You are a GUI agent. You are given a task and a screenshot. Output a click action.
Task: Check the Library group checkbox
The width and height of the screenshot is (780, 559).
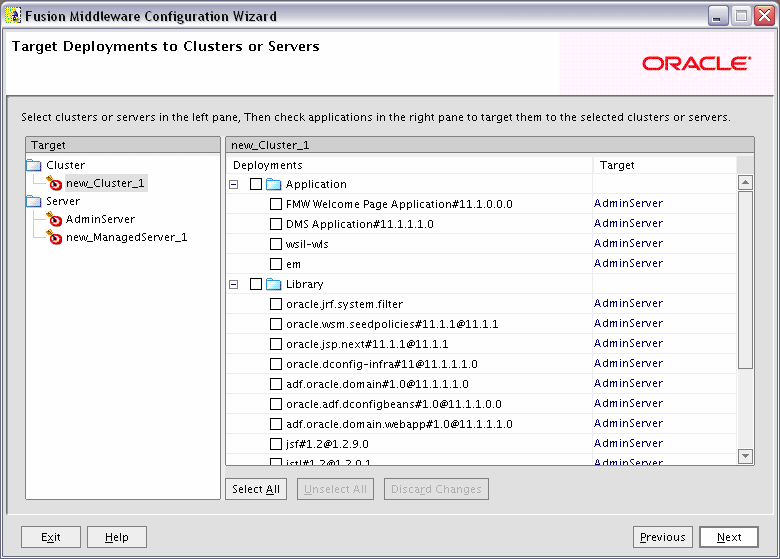pyautogui.click(x=256, y=284)
